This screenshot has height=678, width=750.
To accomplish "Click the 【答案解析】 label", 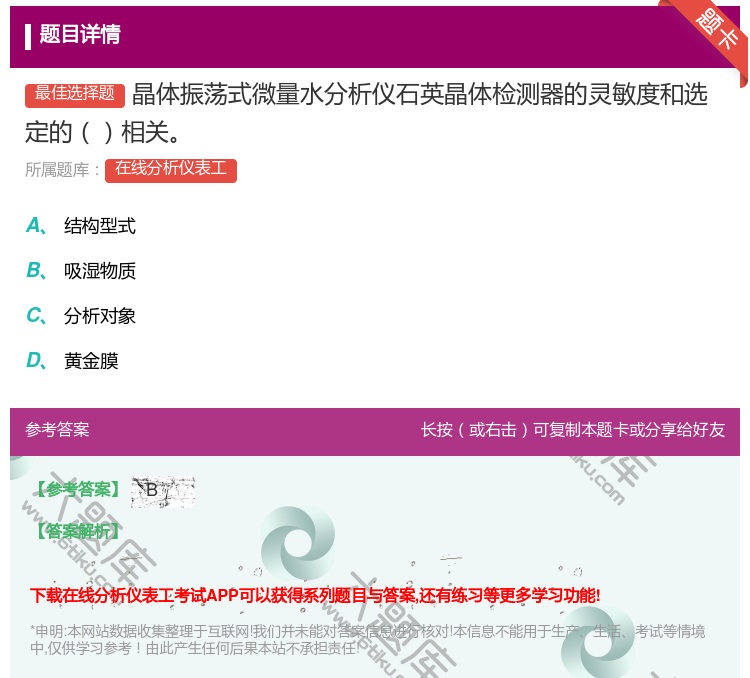I will point(78,531).
